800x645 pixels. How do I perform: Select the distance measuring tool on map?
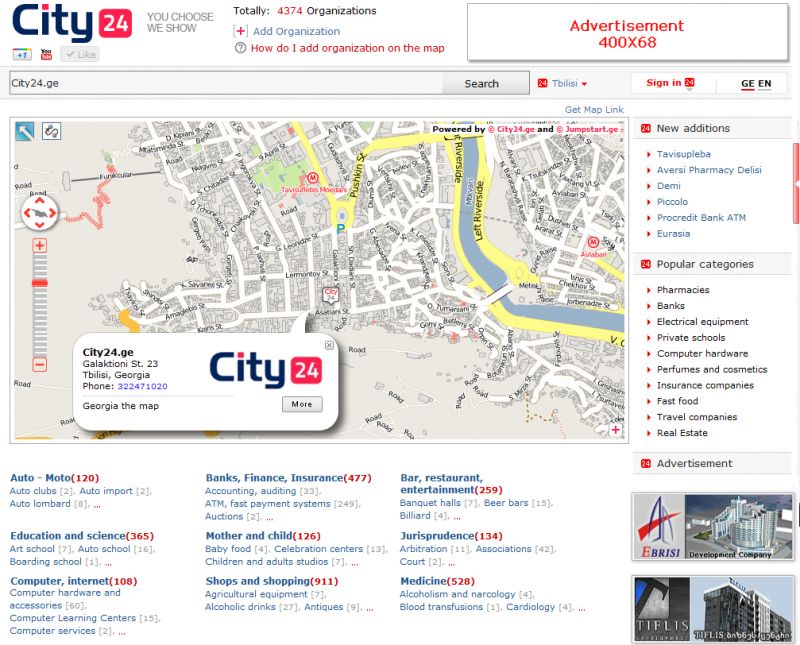(x=51, y=131)
